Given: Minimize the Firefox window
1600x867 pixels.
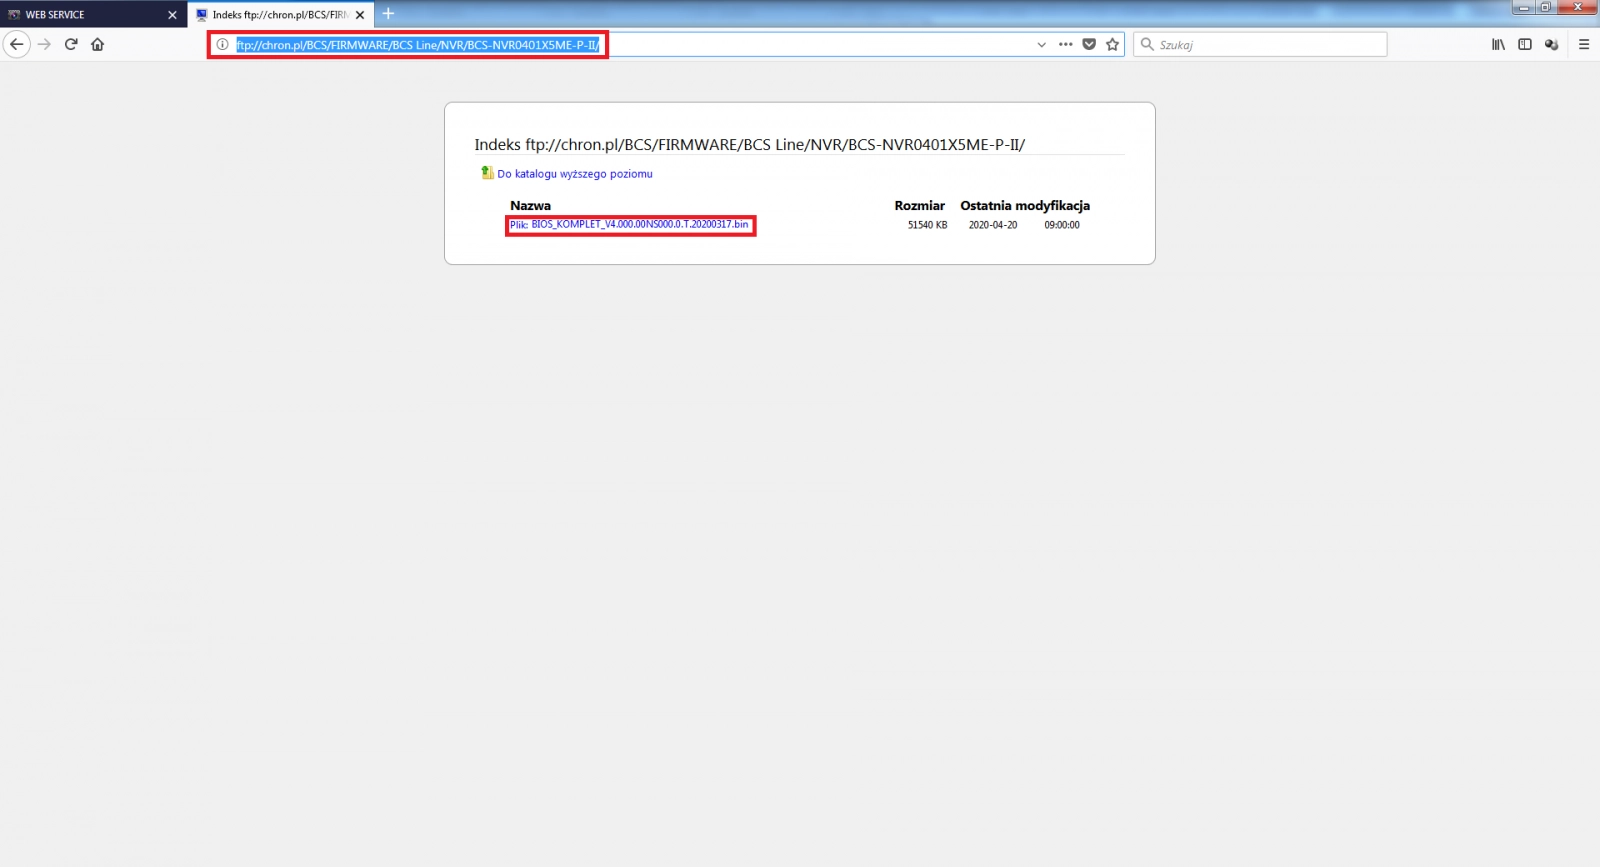Looking at the screenshot, I should (1524, 7).
